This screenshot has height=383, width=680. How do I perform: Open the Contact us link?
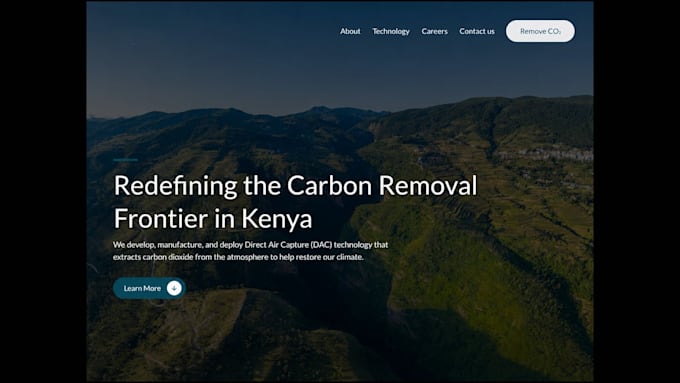click(x=477, y=31)
